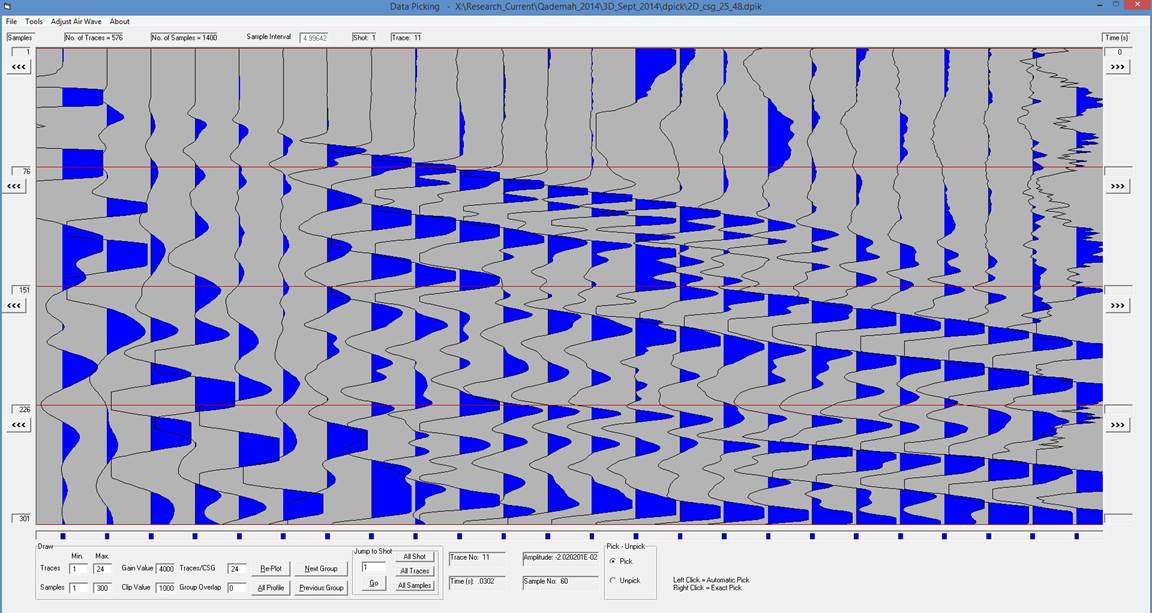
Task: Open the File menu
Action: [x=12, y=21]
